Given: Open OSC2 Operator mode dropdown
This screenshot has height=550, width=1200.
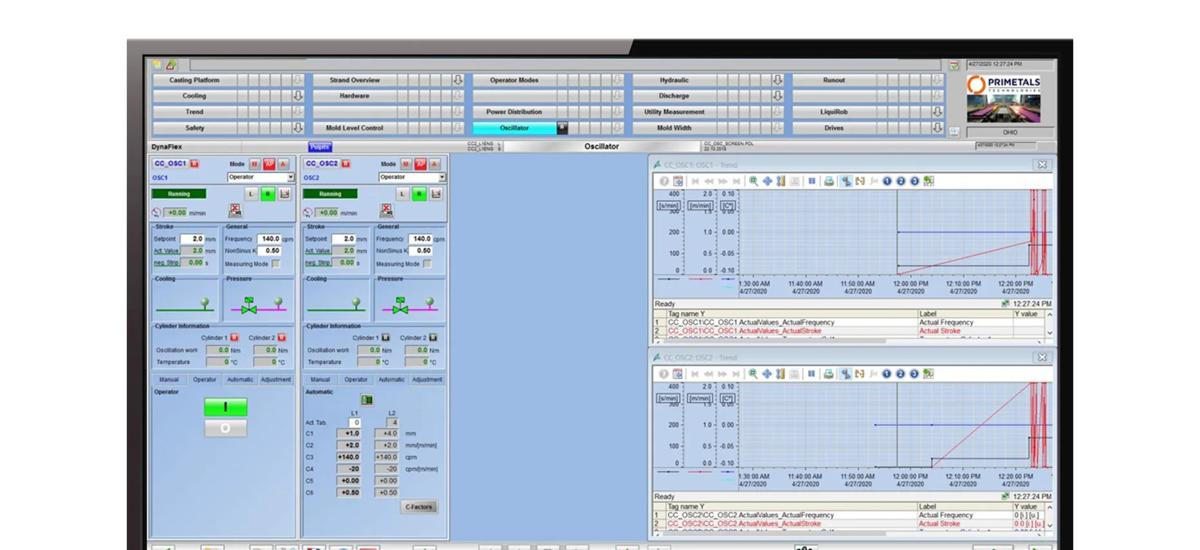Looking at the screenshot, I should (x=442, y=177).
